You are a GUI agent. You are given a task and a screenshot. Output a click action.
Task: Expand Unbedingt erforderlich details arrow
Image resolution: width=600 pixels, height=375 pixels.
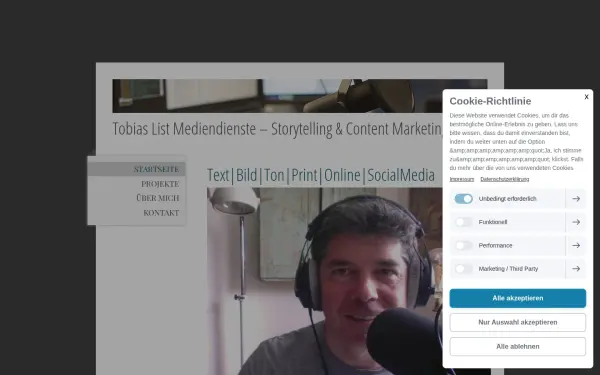point(576,199)
